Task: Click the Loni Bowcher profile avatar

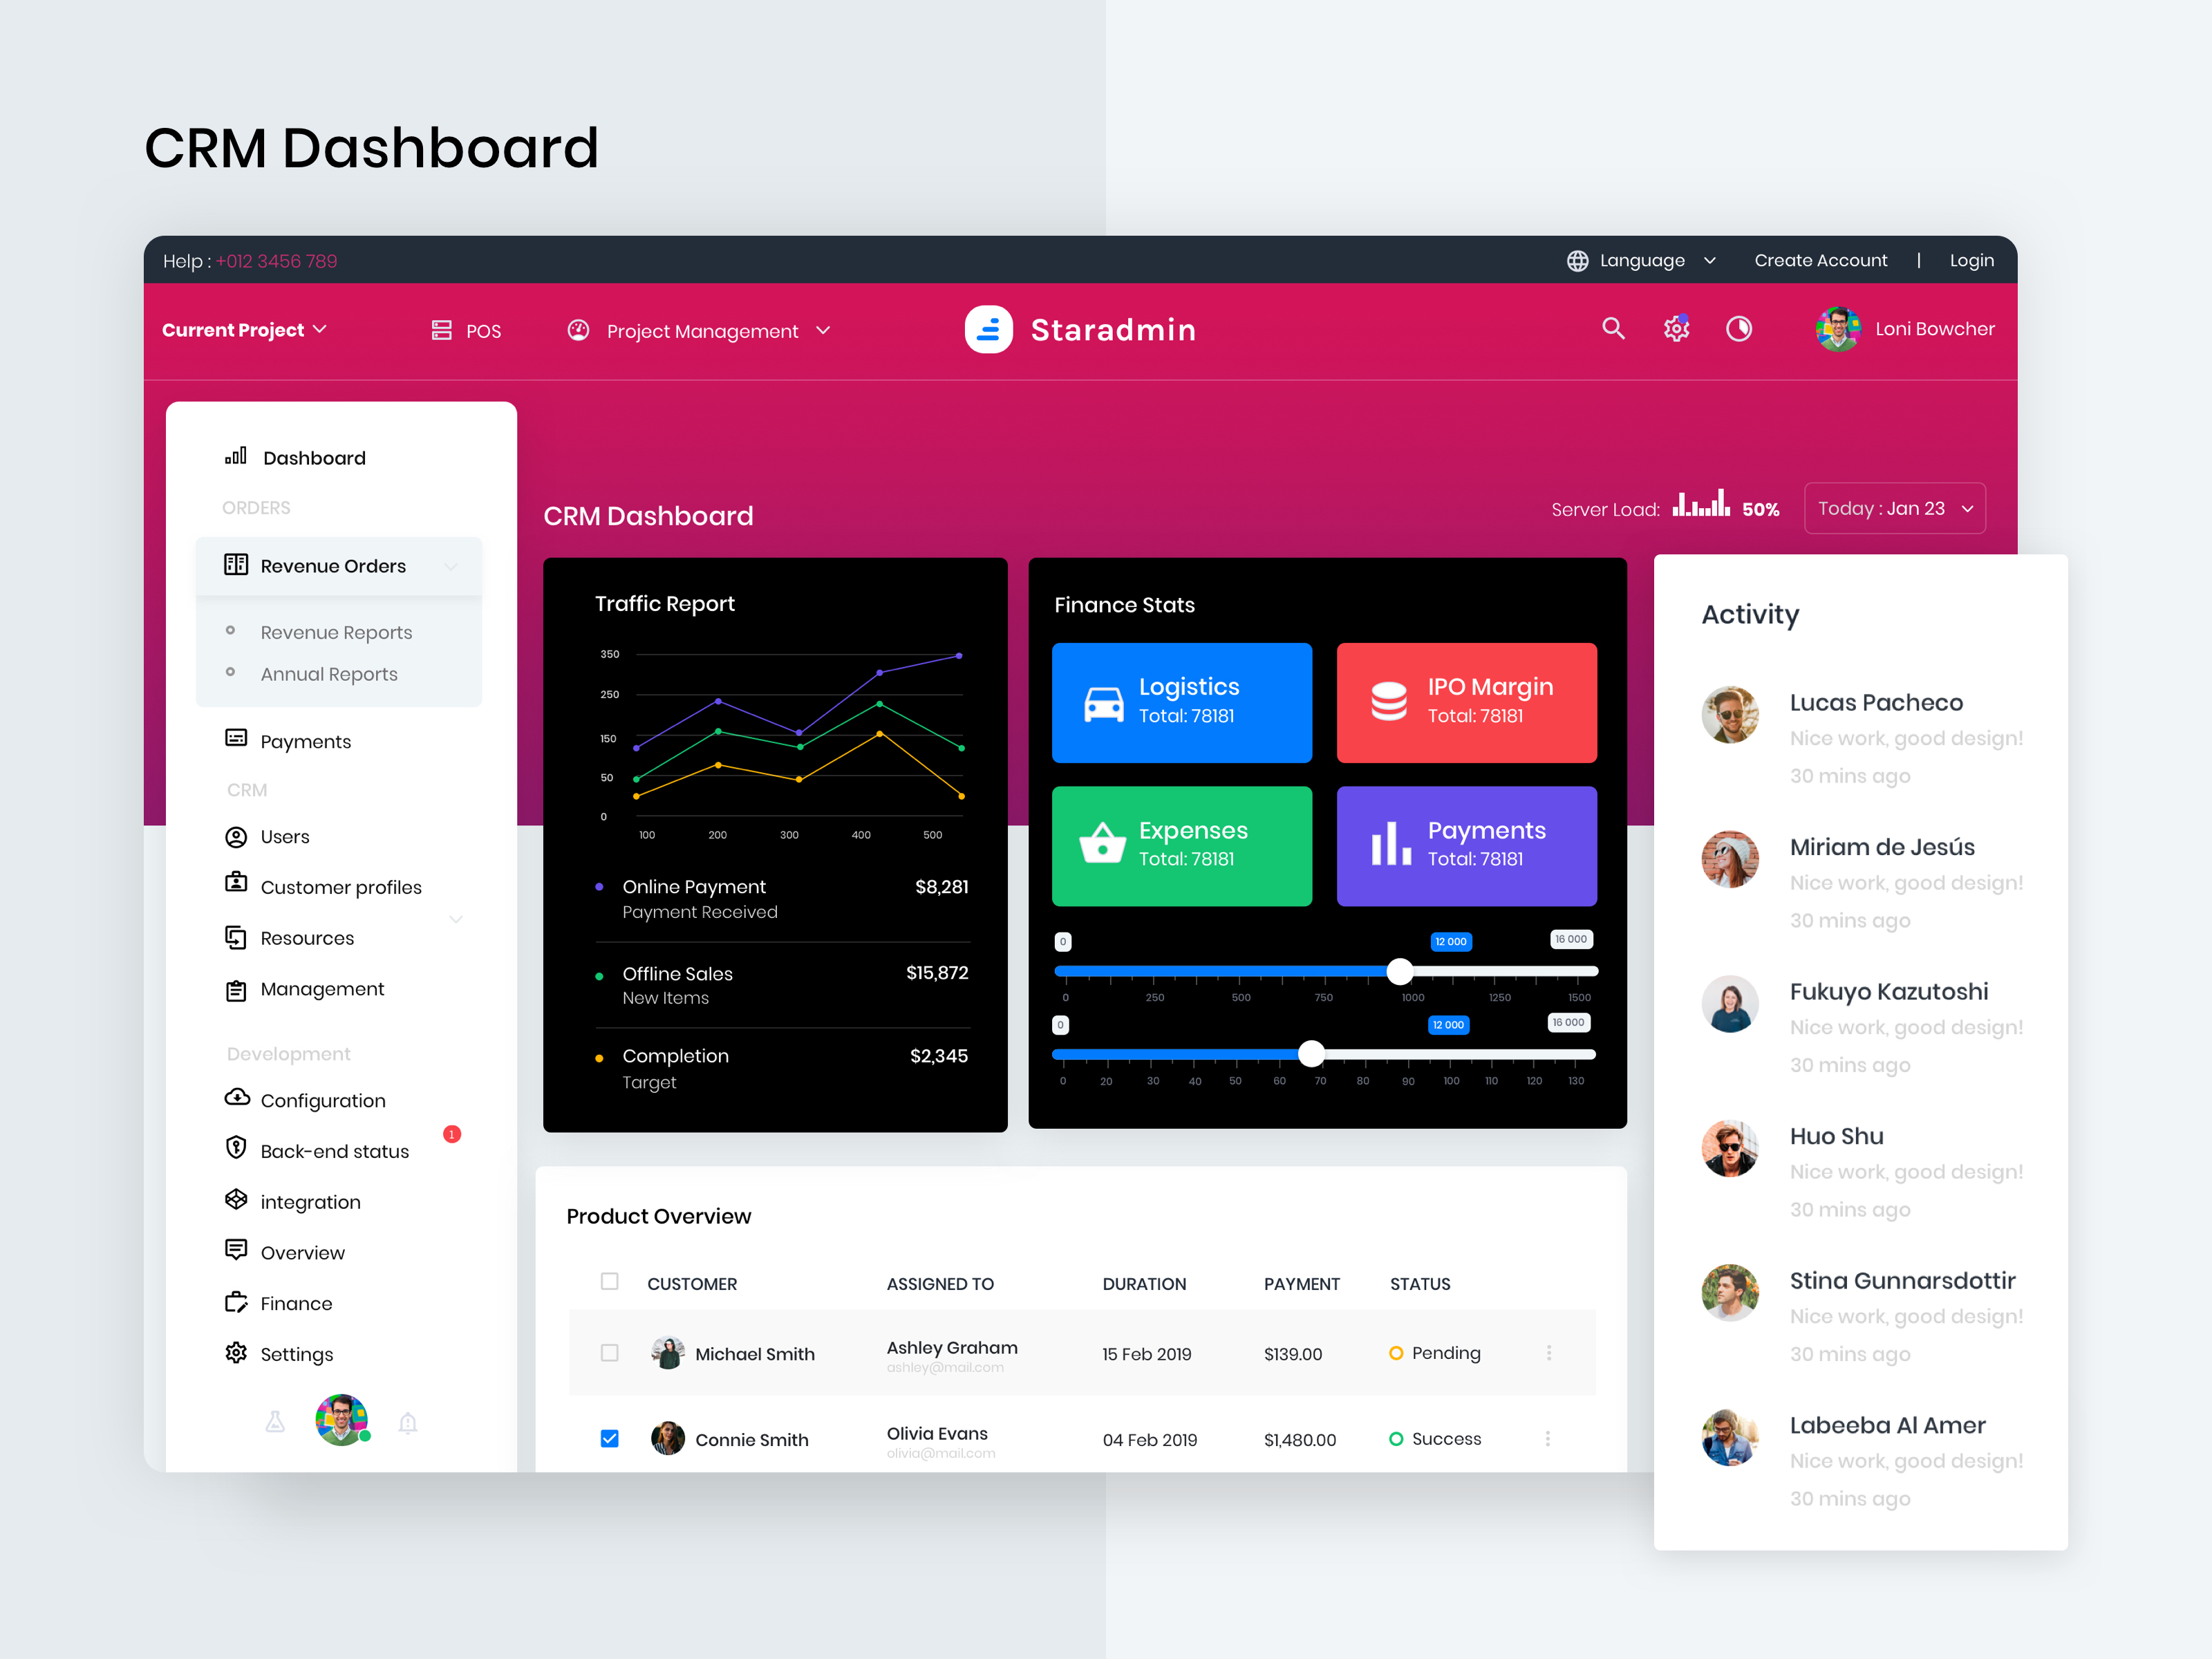Action: tap(1837, 329)
